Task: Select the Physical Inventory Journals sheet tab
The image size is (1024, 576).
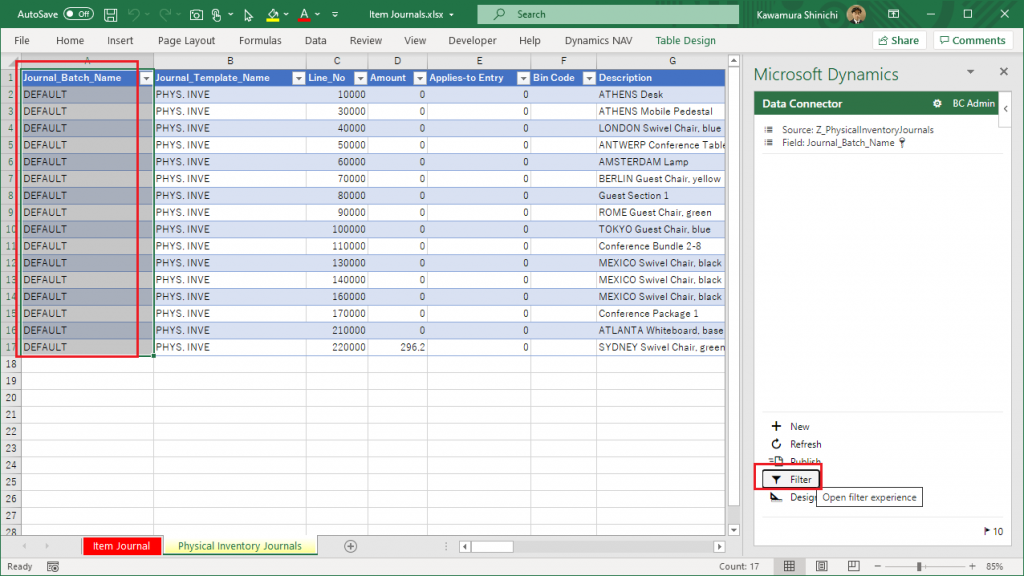Action: (x=240, y=546)
